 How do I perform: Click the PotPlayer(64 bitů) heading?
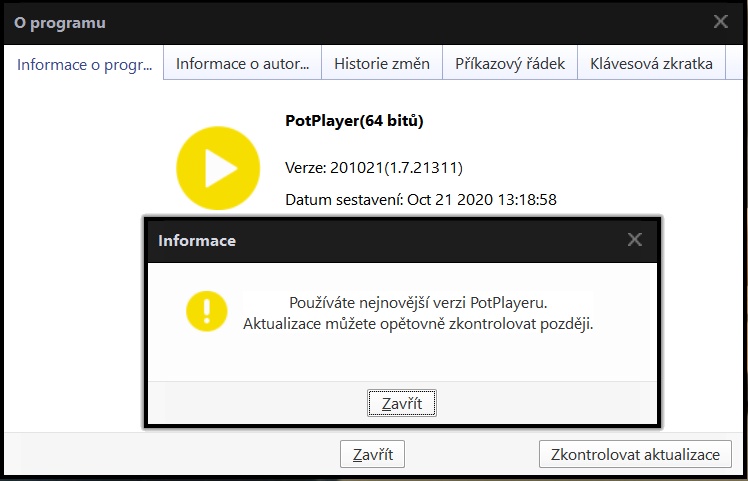click(354, 121)
